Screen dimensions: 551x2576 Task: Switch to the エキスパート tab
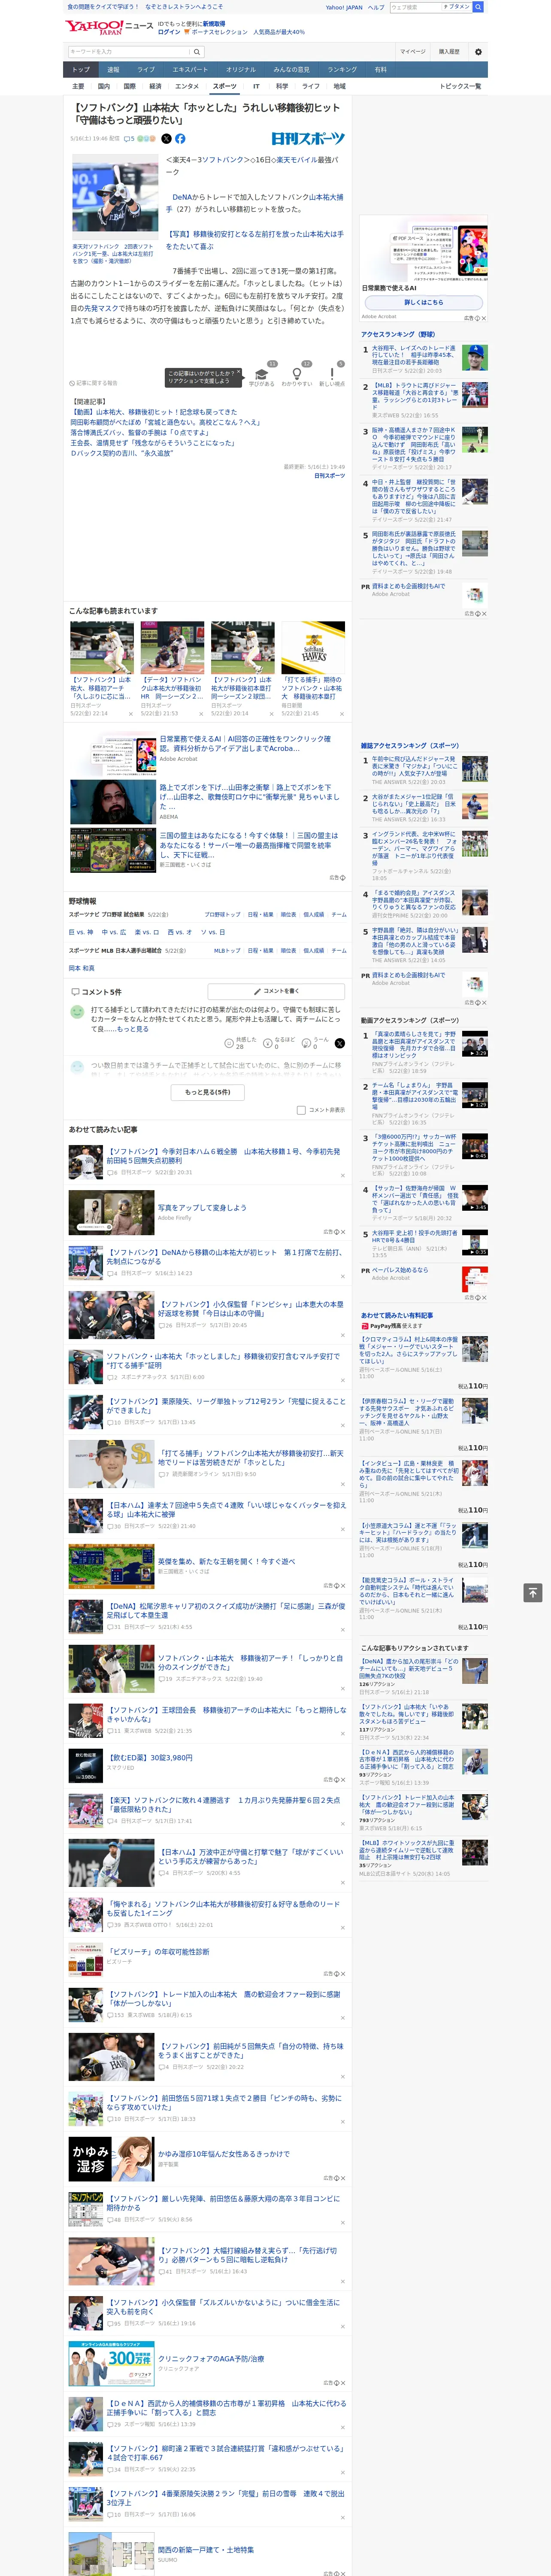point(190,70)
